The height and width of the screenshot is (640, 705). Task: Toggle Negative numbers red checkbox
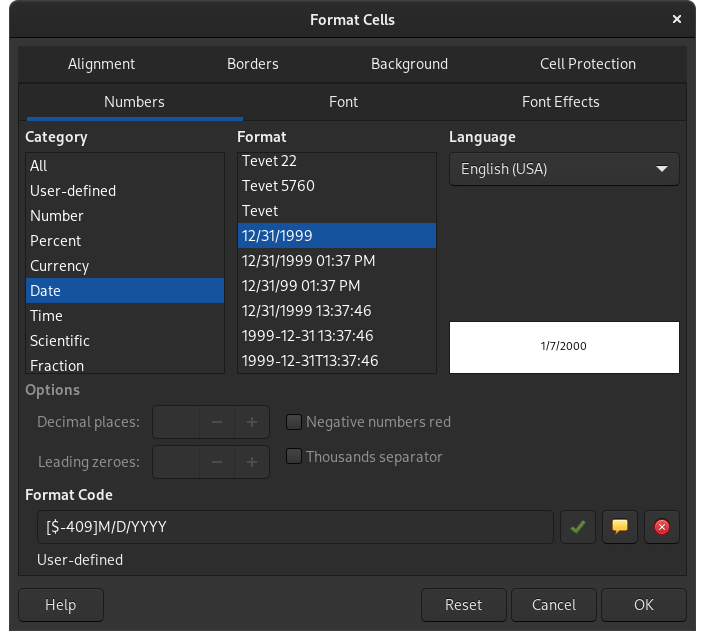coord(294,422)
